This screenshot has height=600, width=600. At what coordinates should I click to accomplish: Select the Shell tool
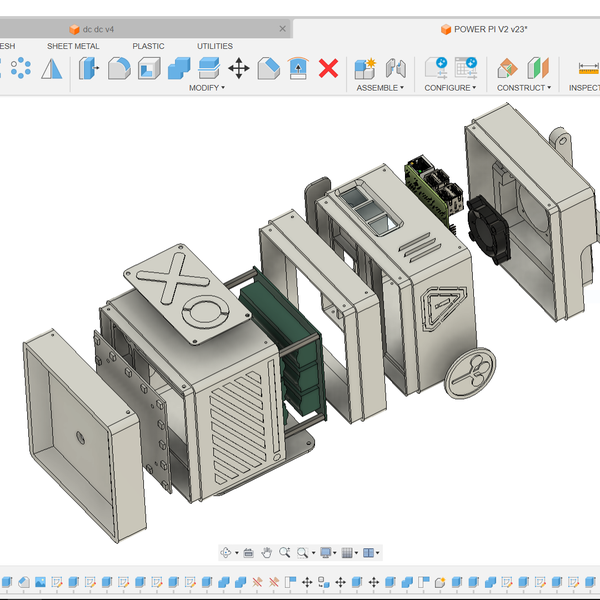pos(149,68)
